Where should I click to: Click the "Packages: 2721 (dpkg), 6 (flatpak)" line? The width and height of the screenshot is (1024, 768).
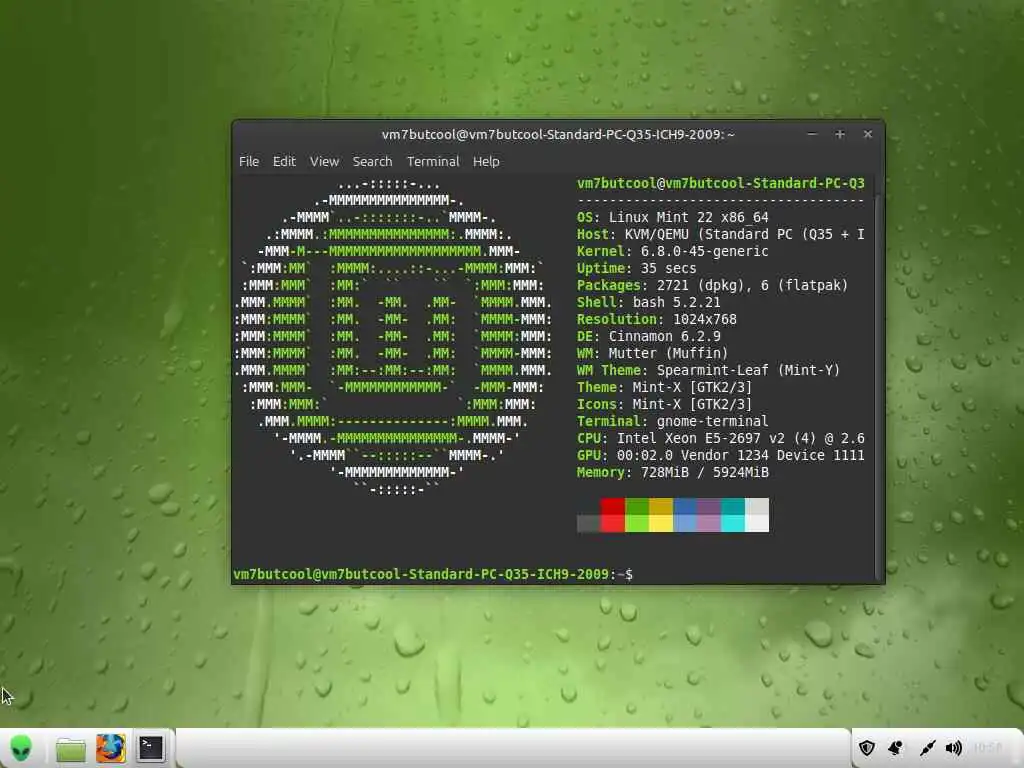[712, 285]
